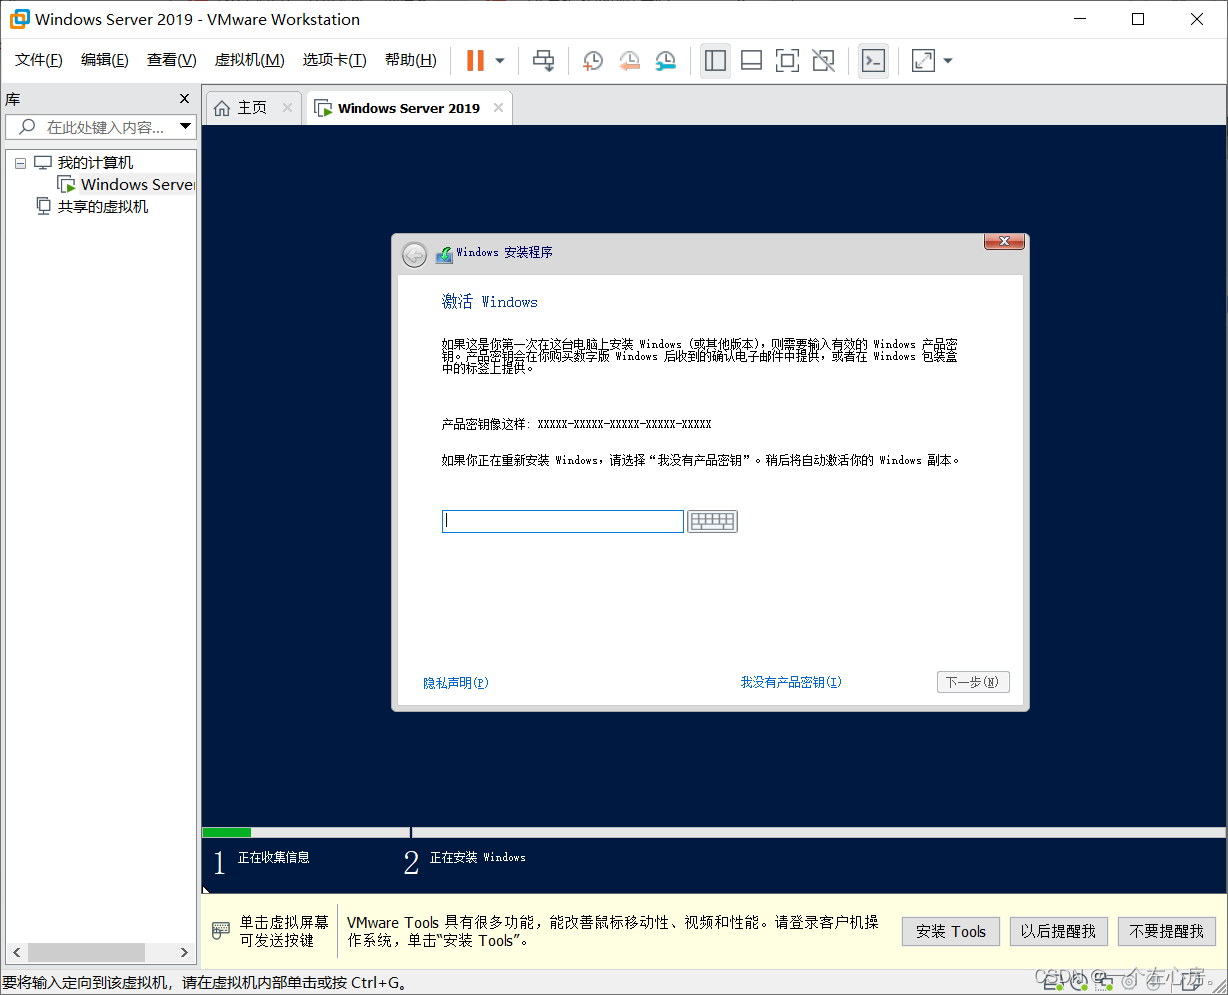Open the dropdown arrow beside the Pause button
Image resolution: width=1228 pixels, height=995 pixels.
coord(500,61)
